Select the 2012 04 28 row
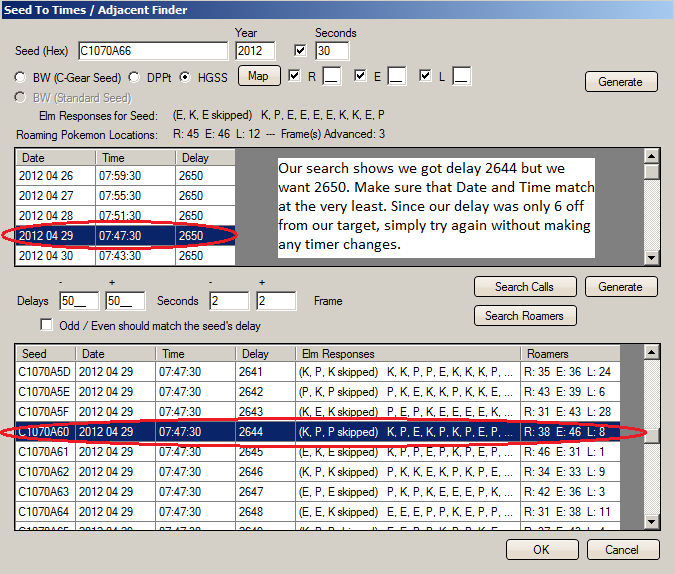This screenshot has height=574, width=675. coord(125,216)
